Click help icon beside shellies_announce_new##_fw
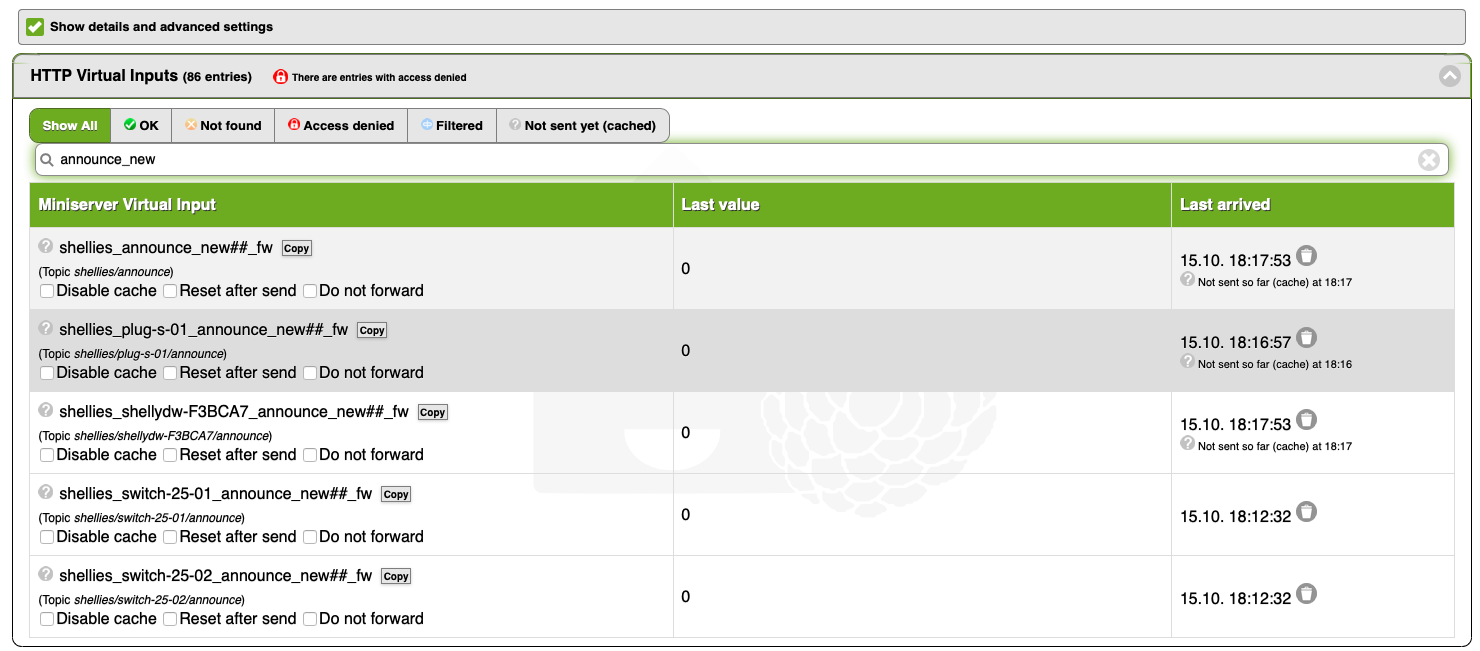1480x651 pixels. tap(46, 246)
